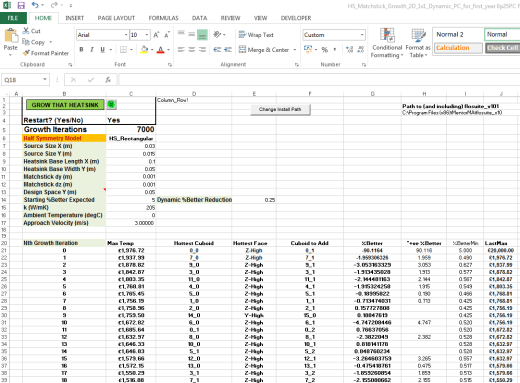The width and height of the screenshot is (520, 383).
Task: Click Cut scissors icon
Action: pyautogui.click(x=26, y=31)
